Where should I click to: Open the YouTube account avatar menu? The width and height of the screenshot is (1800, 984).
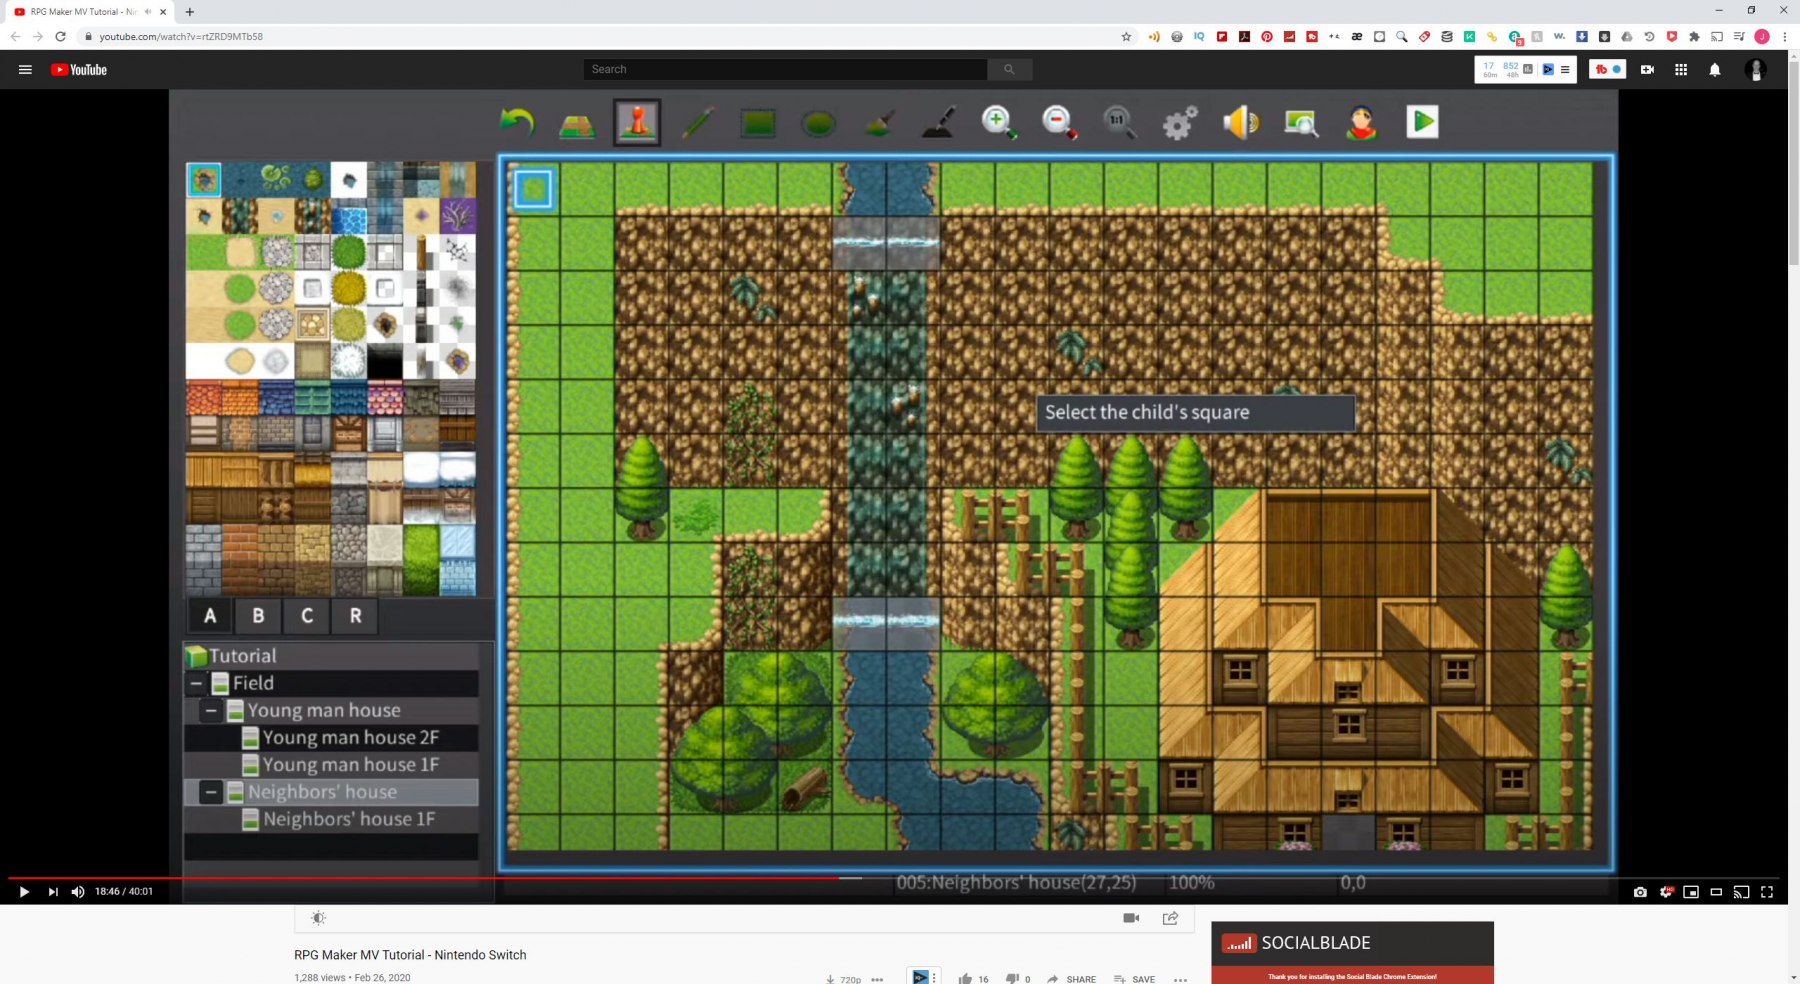(x=1755, y=69)
